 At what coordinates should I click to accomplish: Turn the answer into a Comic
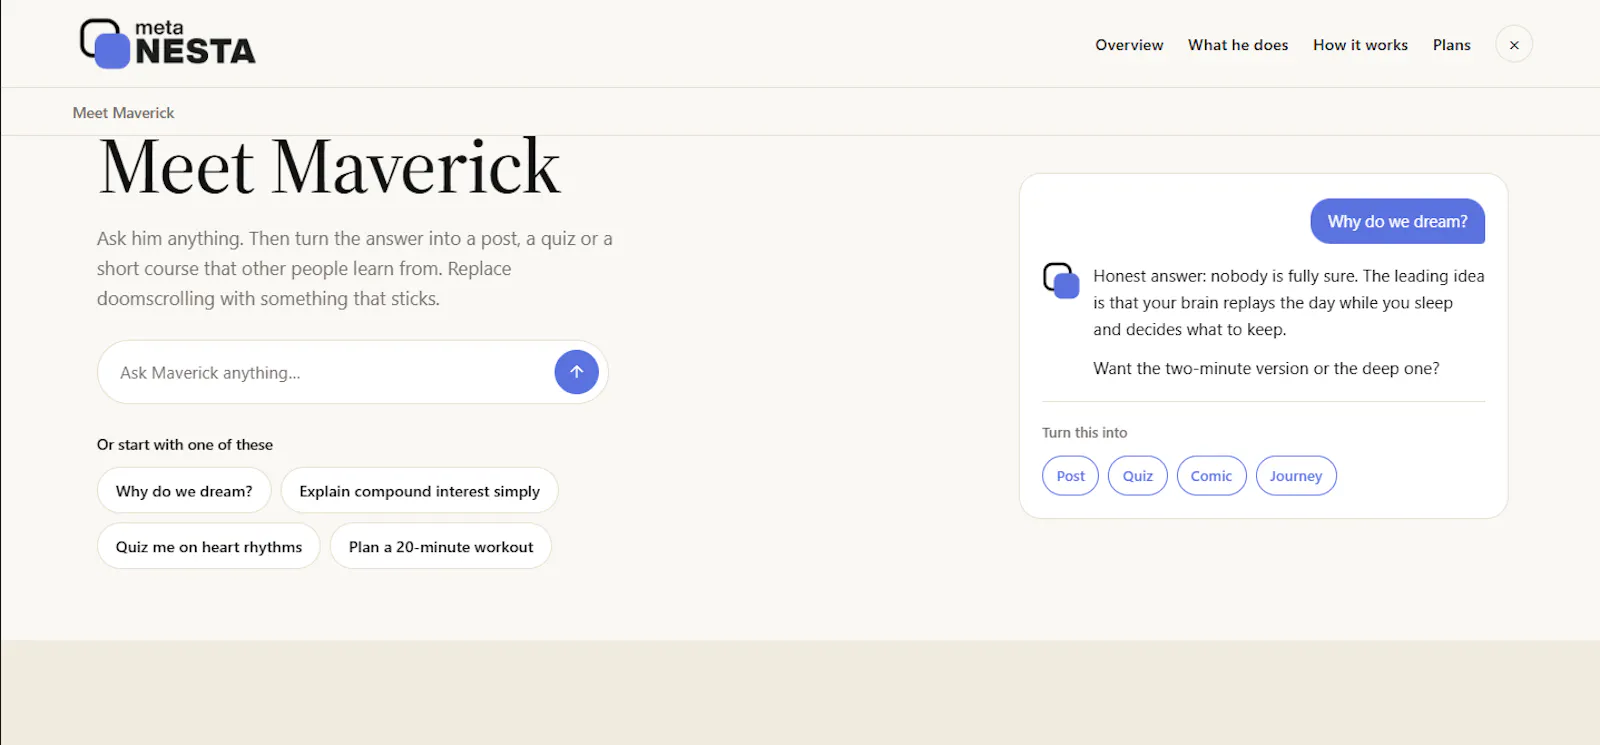(1211, 476)
